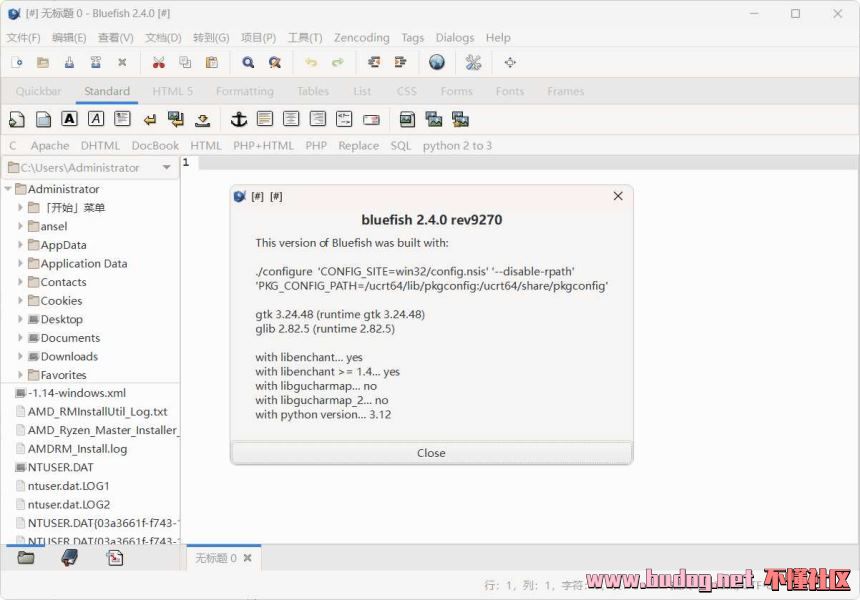Insert email link icon
This screenshot has width=860, height=600.
[x=371, y=120]
